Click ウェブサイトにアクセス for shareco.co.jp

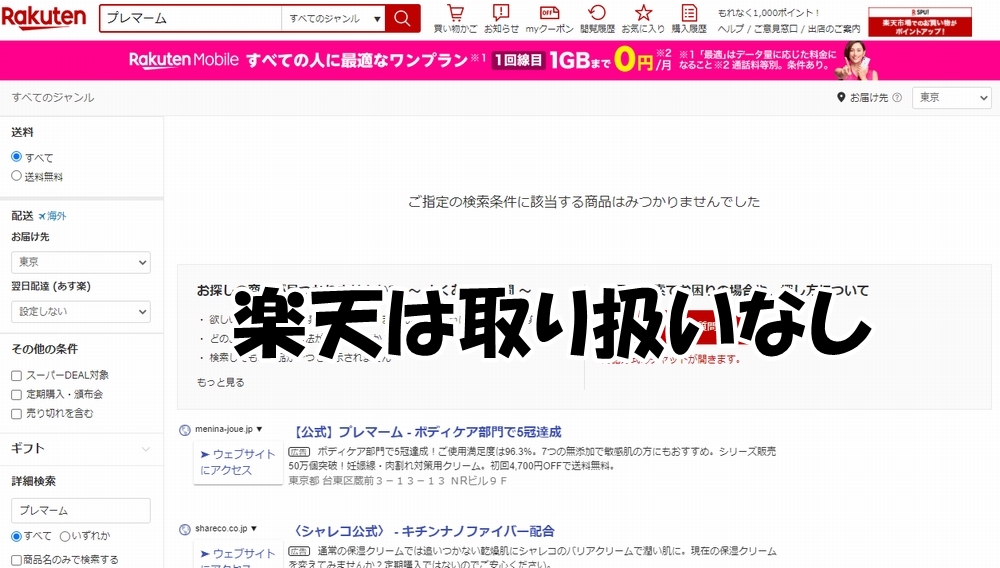pyautogui.click(x=238, y=555)
